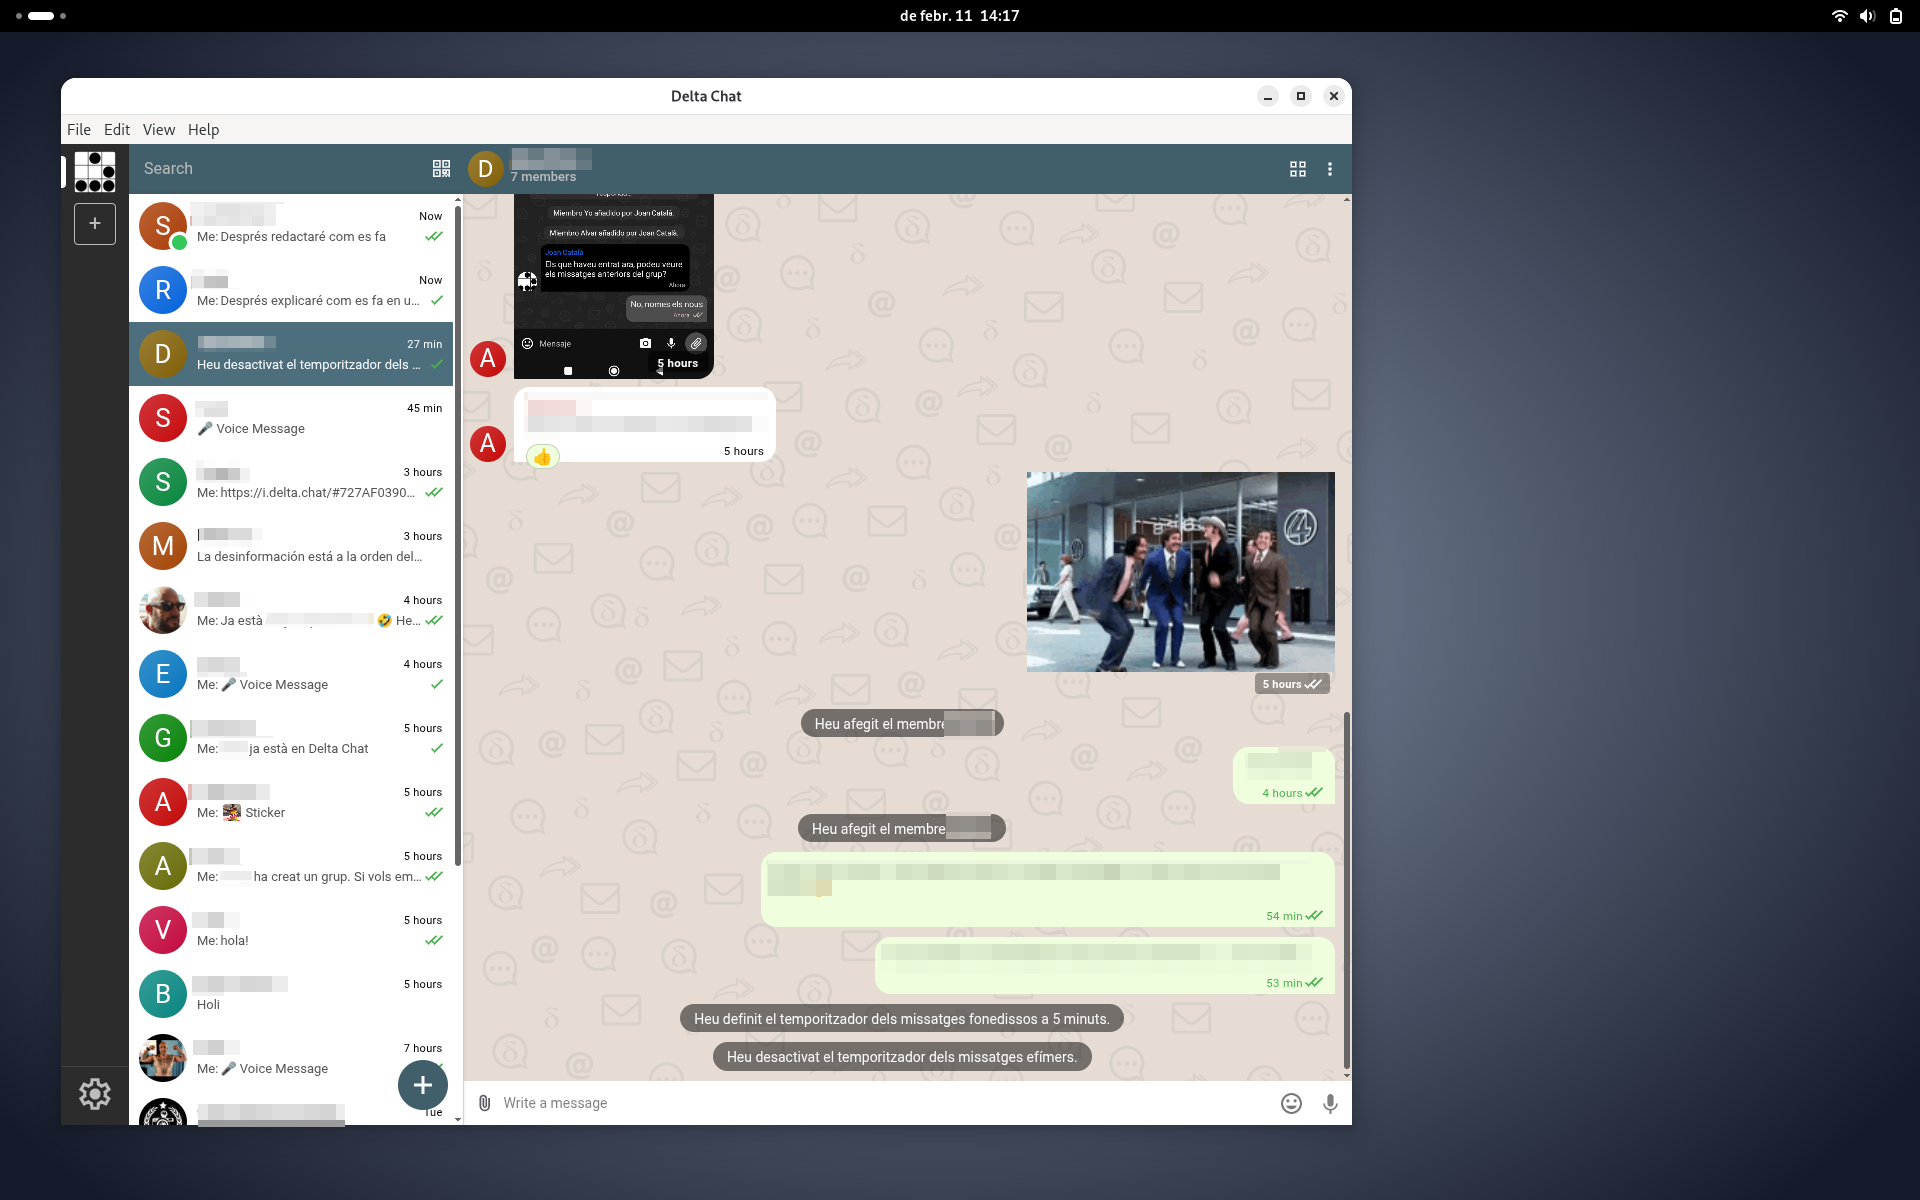Attach a file with the paperclip icon
Screen dimensions: 1920x1200
click(x=484, y=1103)
